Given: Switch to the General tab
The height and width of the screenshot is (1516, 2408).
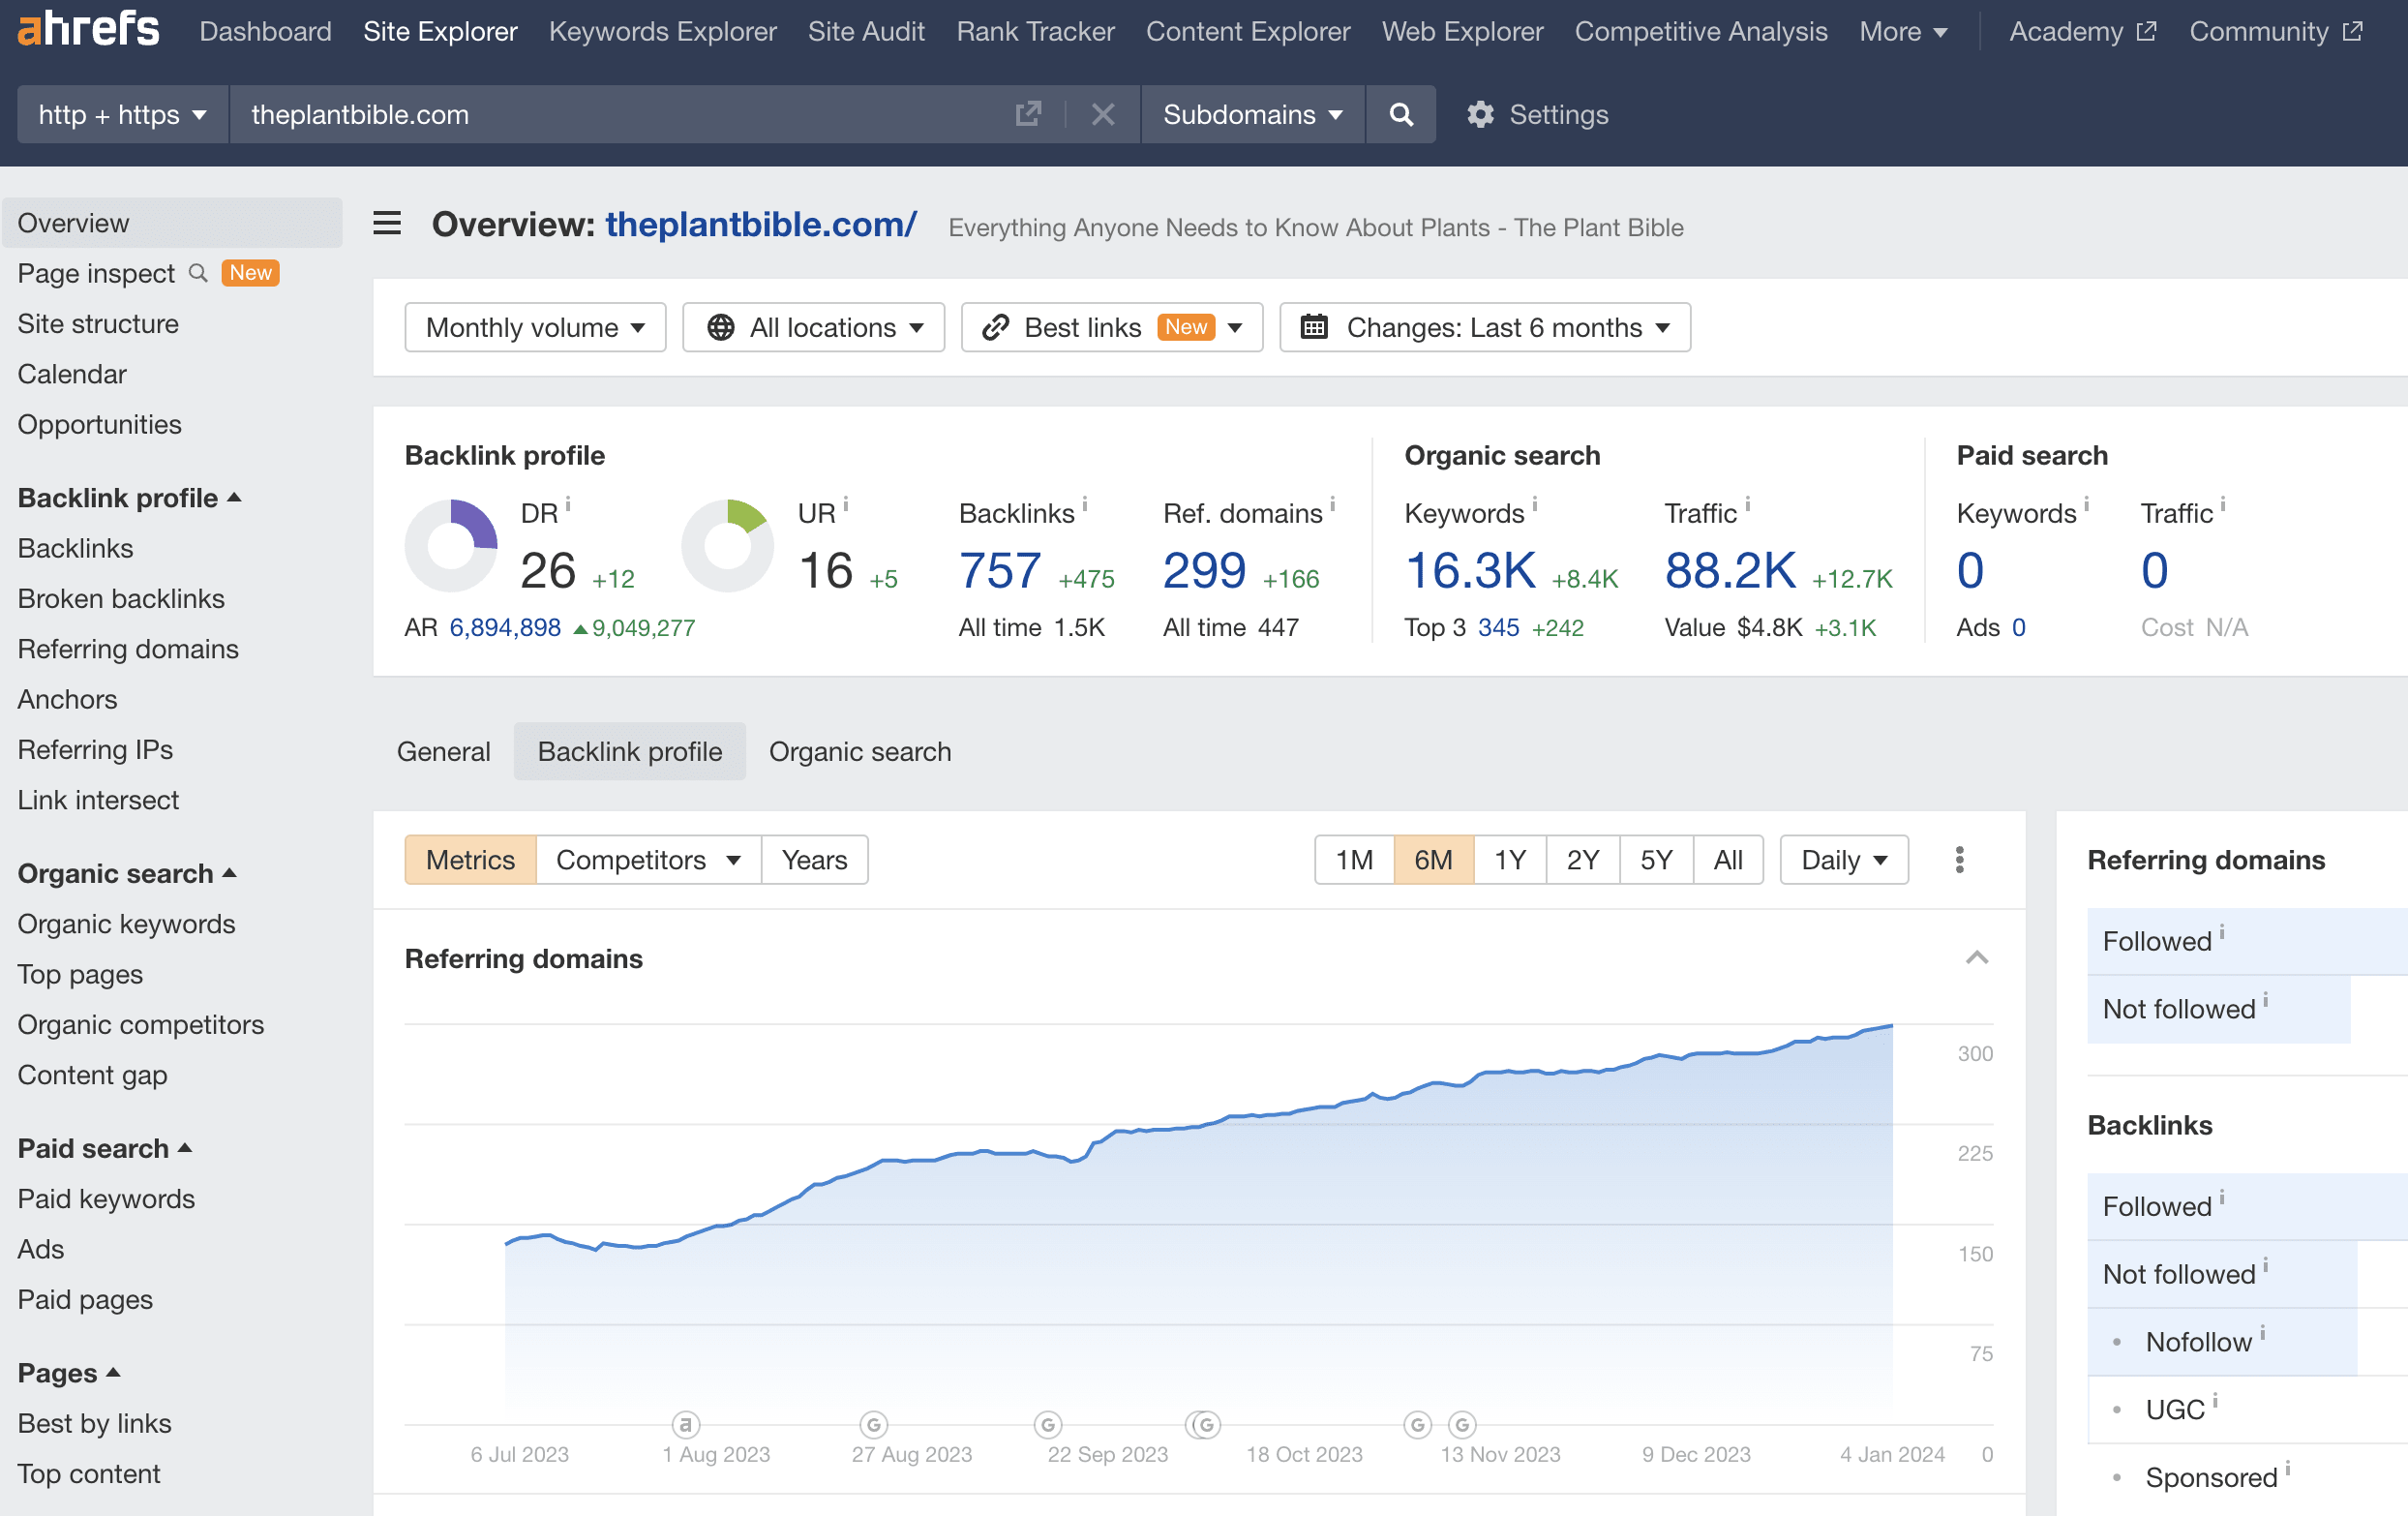Looking at the screenshot, I should (443, 752).
